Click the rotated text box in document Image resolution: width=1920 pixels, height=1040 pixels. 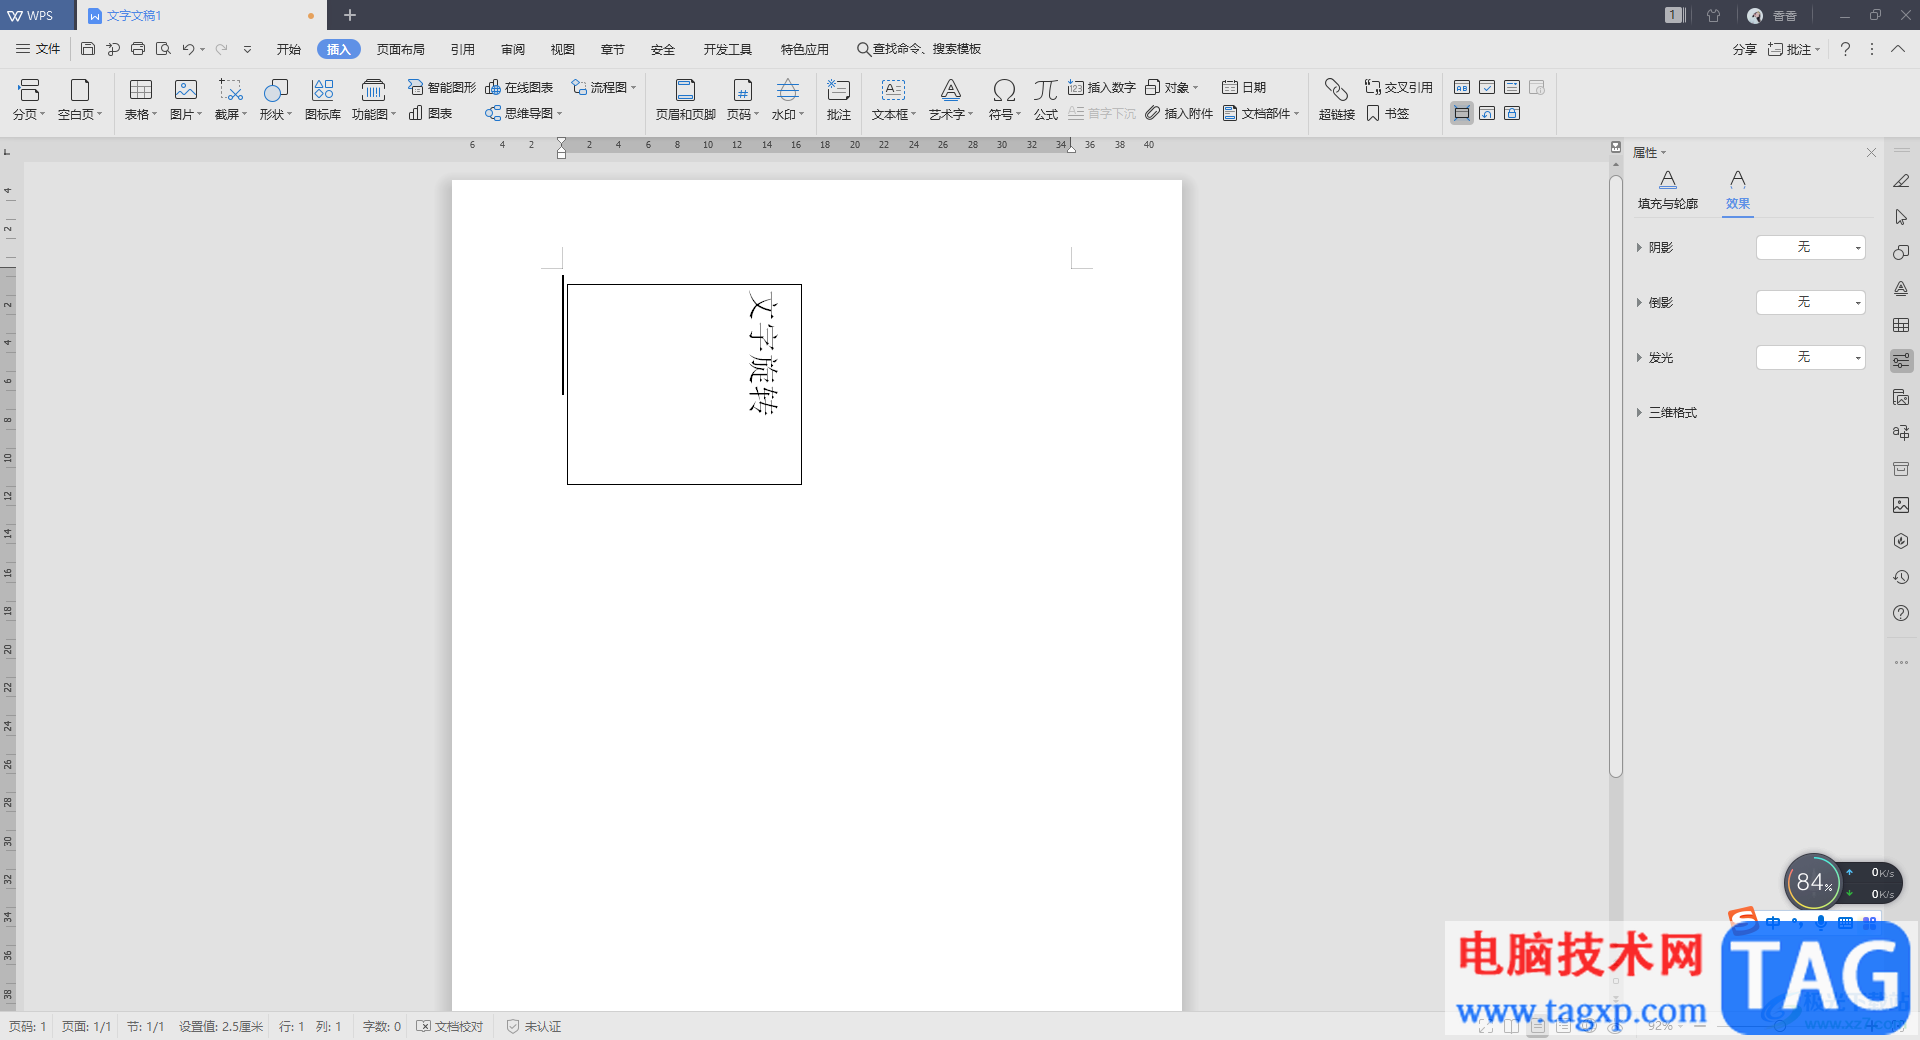pos(684,385)
